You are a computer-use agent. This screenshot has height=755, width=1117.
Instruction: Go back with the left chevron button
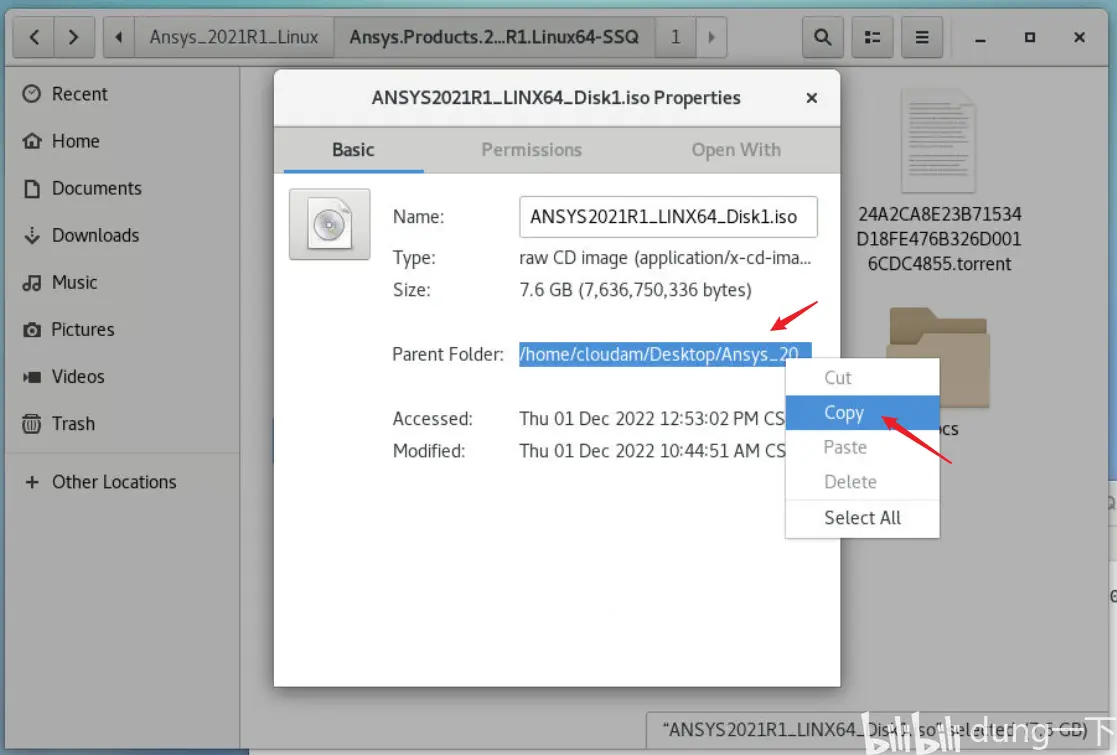point(33,37)
